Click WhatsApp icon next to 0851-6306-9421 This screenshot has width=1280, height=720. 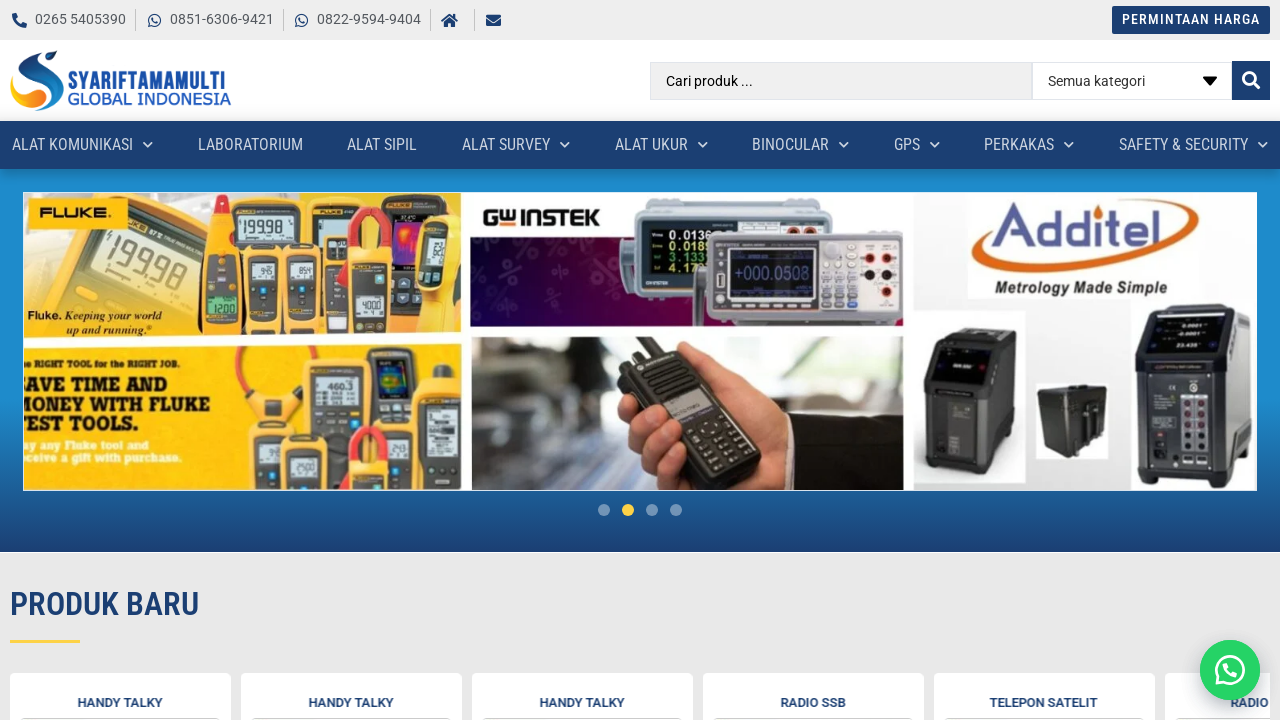point(154,20)
